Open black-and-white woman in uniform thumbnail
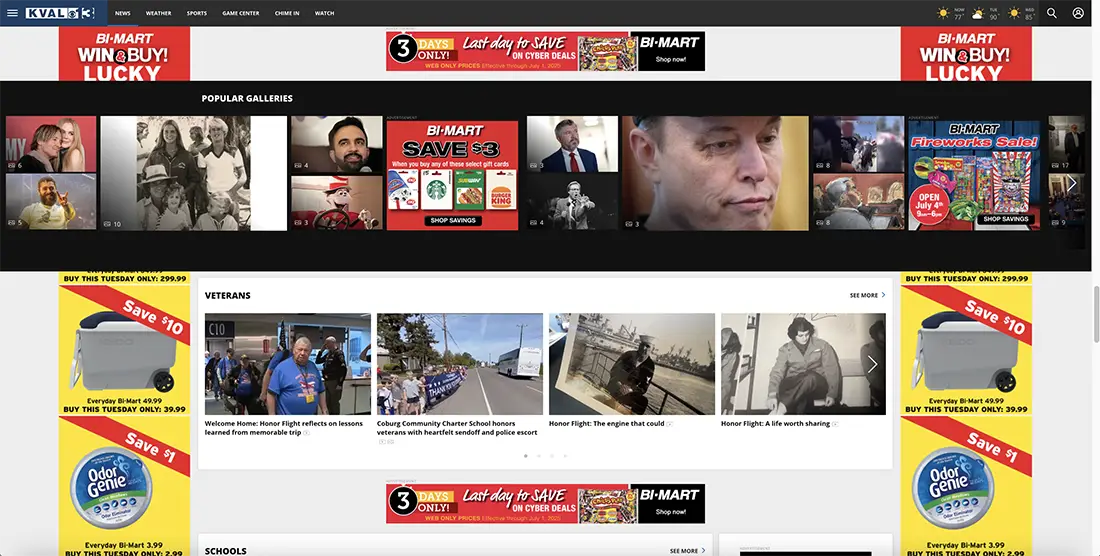The width and height of the screenshot is (1100, 556). pyautogui.click(x=803, y=364)
